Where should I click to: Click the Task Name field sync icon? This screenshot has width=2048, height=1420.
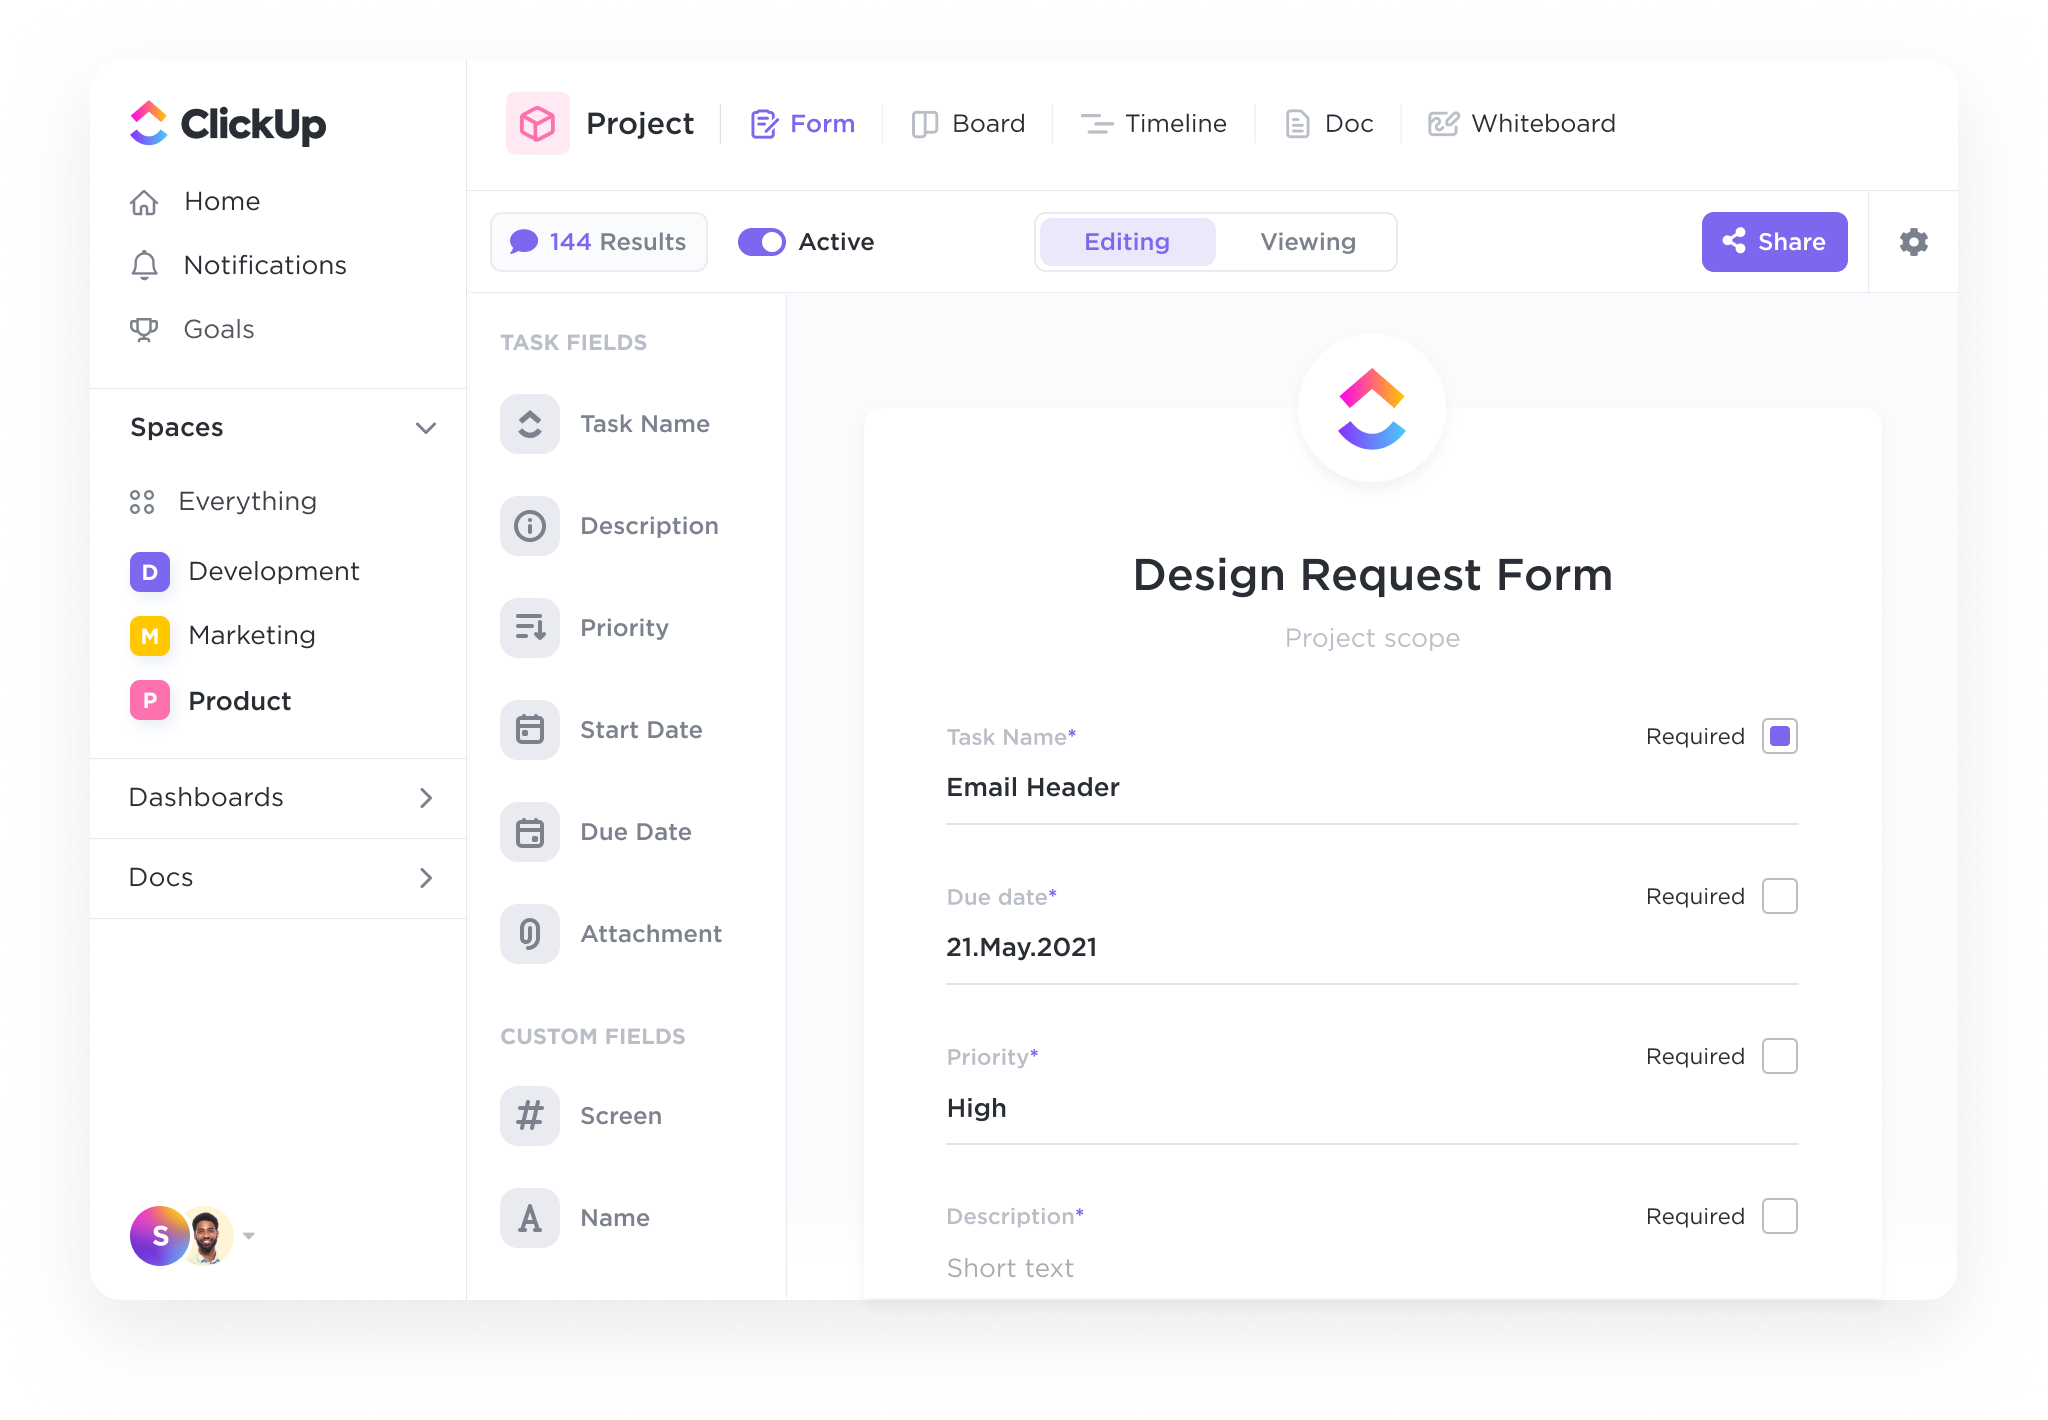click(x=529, y=422)
